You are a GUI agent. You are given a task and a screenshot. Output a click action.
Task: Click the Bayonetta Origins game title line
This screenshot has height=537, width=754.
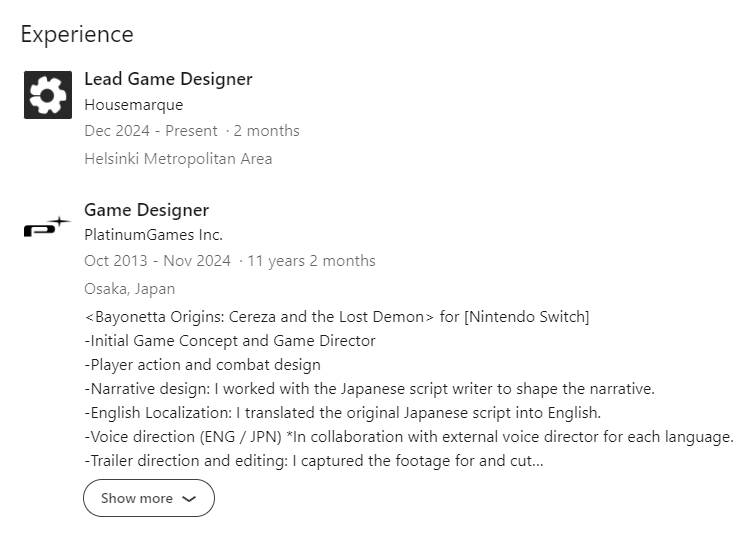pyautogui.click(x=337, y=317)
